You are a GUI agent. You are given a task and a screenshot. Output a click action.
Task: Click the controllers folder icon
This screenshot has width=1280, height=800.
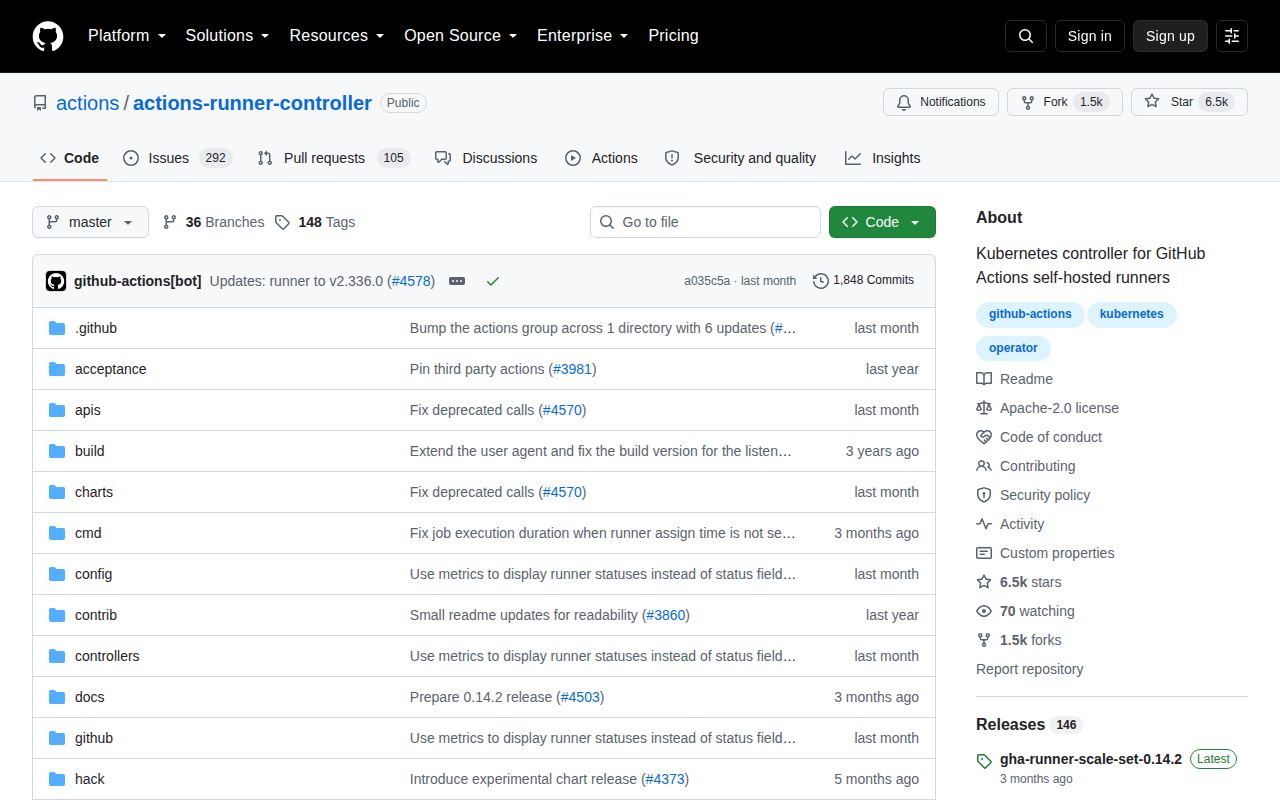pos(57,656)
